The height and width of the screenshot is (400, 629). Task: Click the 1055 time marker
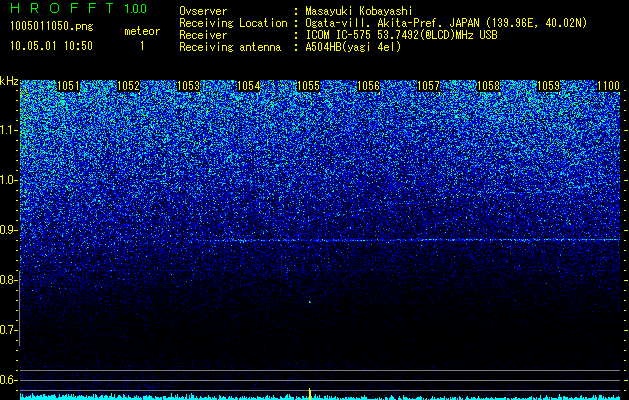point(308,86)
